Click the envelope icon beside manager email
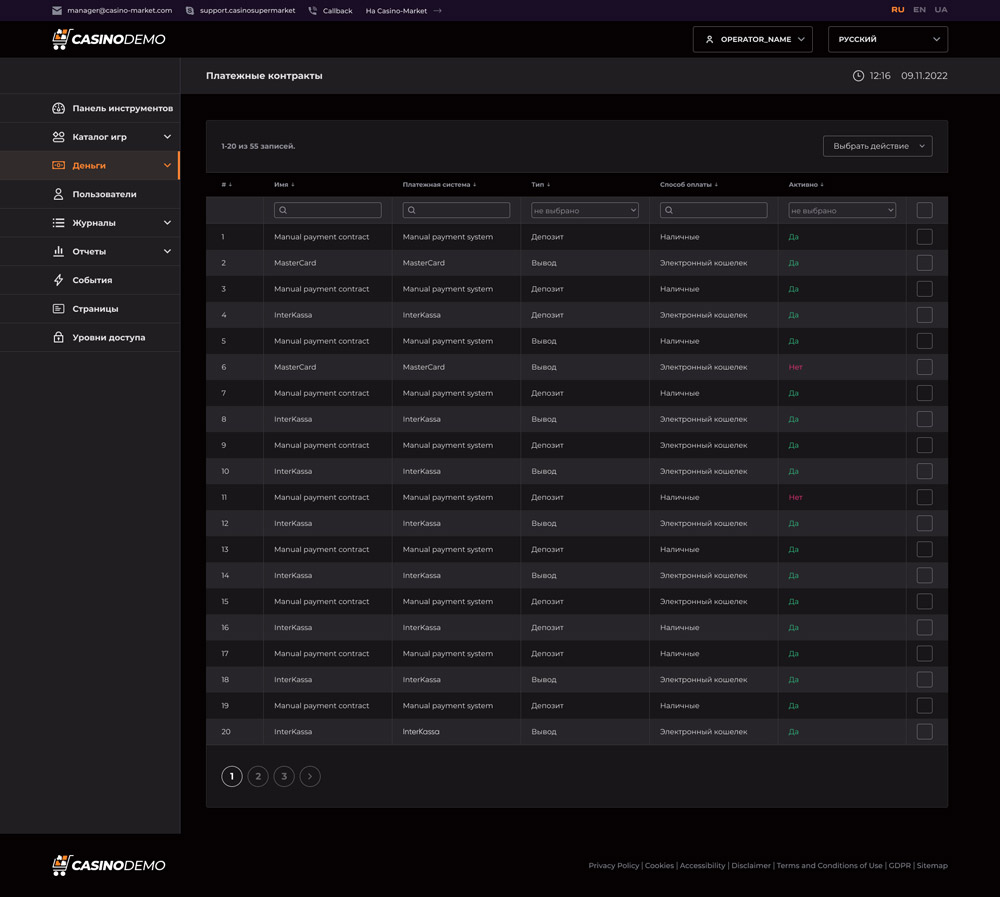 (x=57, y=10)
